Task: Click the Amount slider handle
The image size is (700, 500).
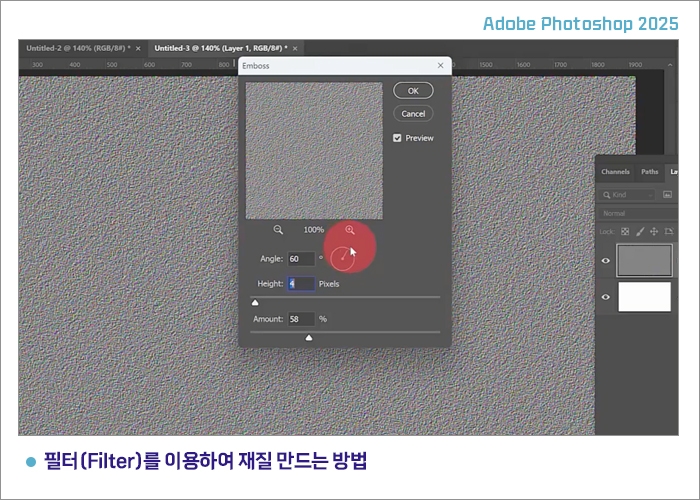Action: tap(308, 338)
